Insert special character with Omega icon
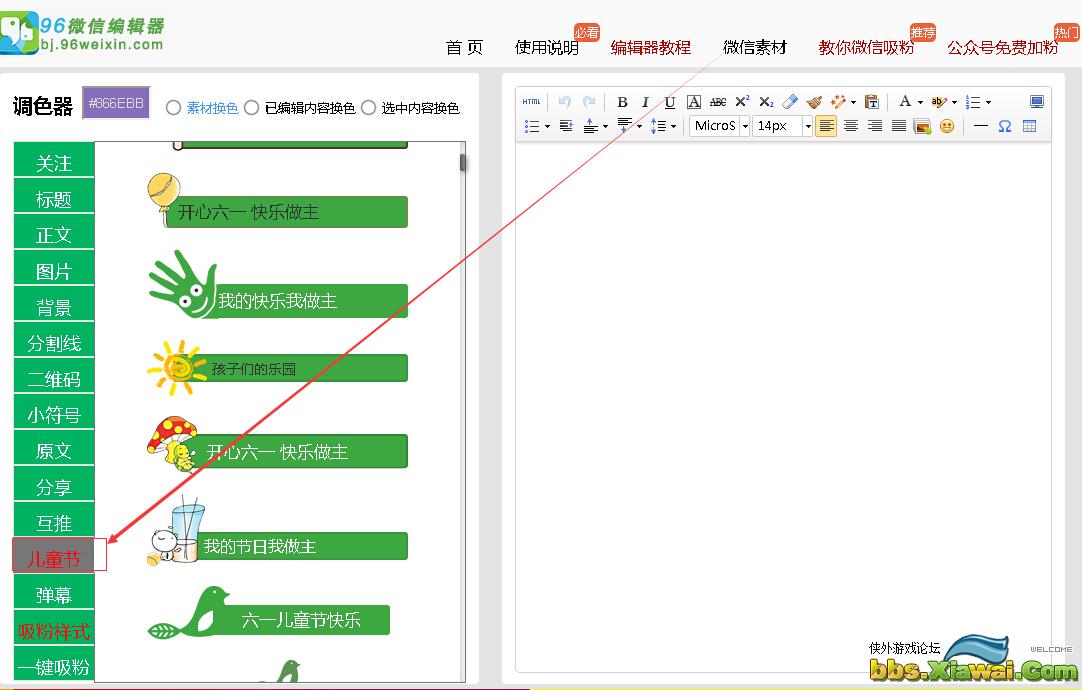1082x690 pixels. (1005, 126)
